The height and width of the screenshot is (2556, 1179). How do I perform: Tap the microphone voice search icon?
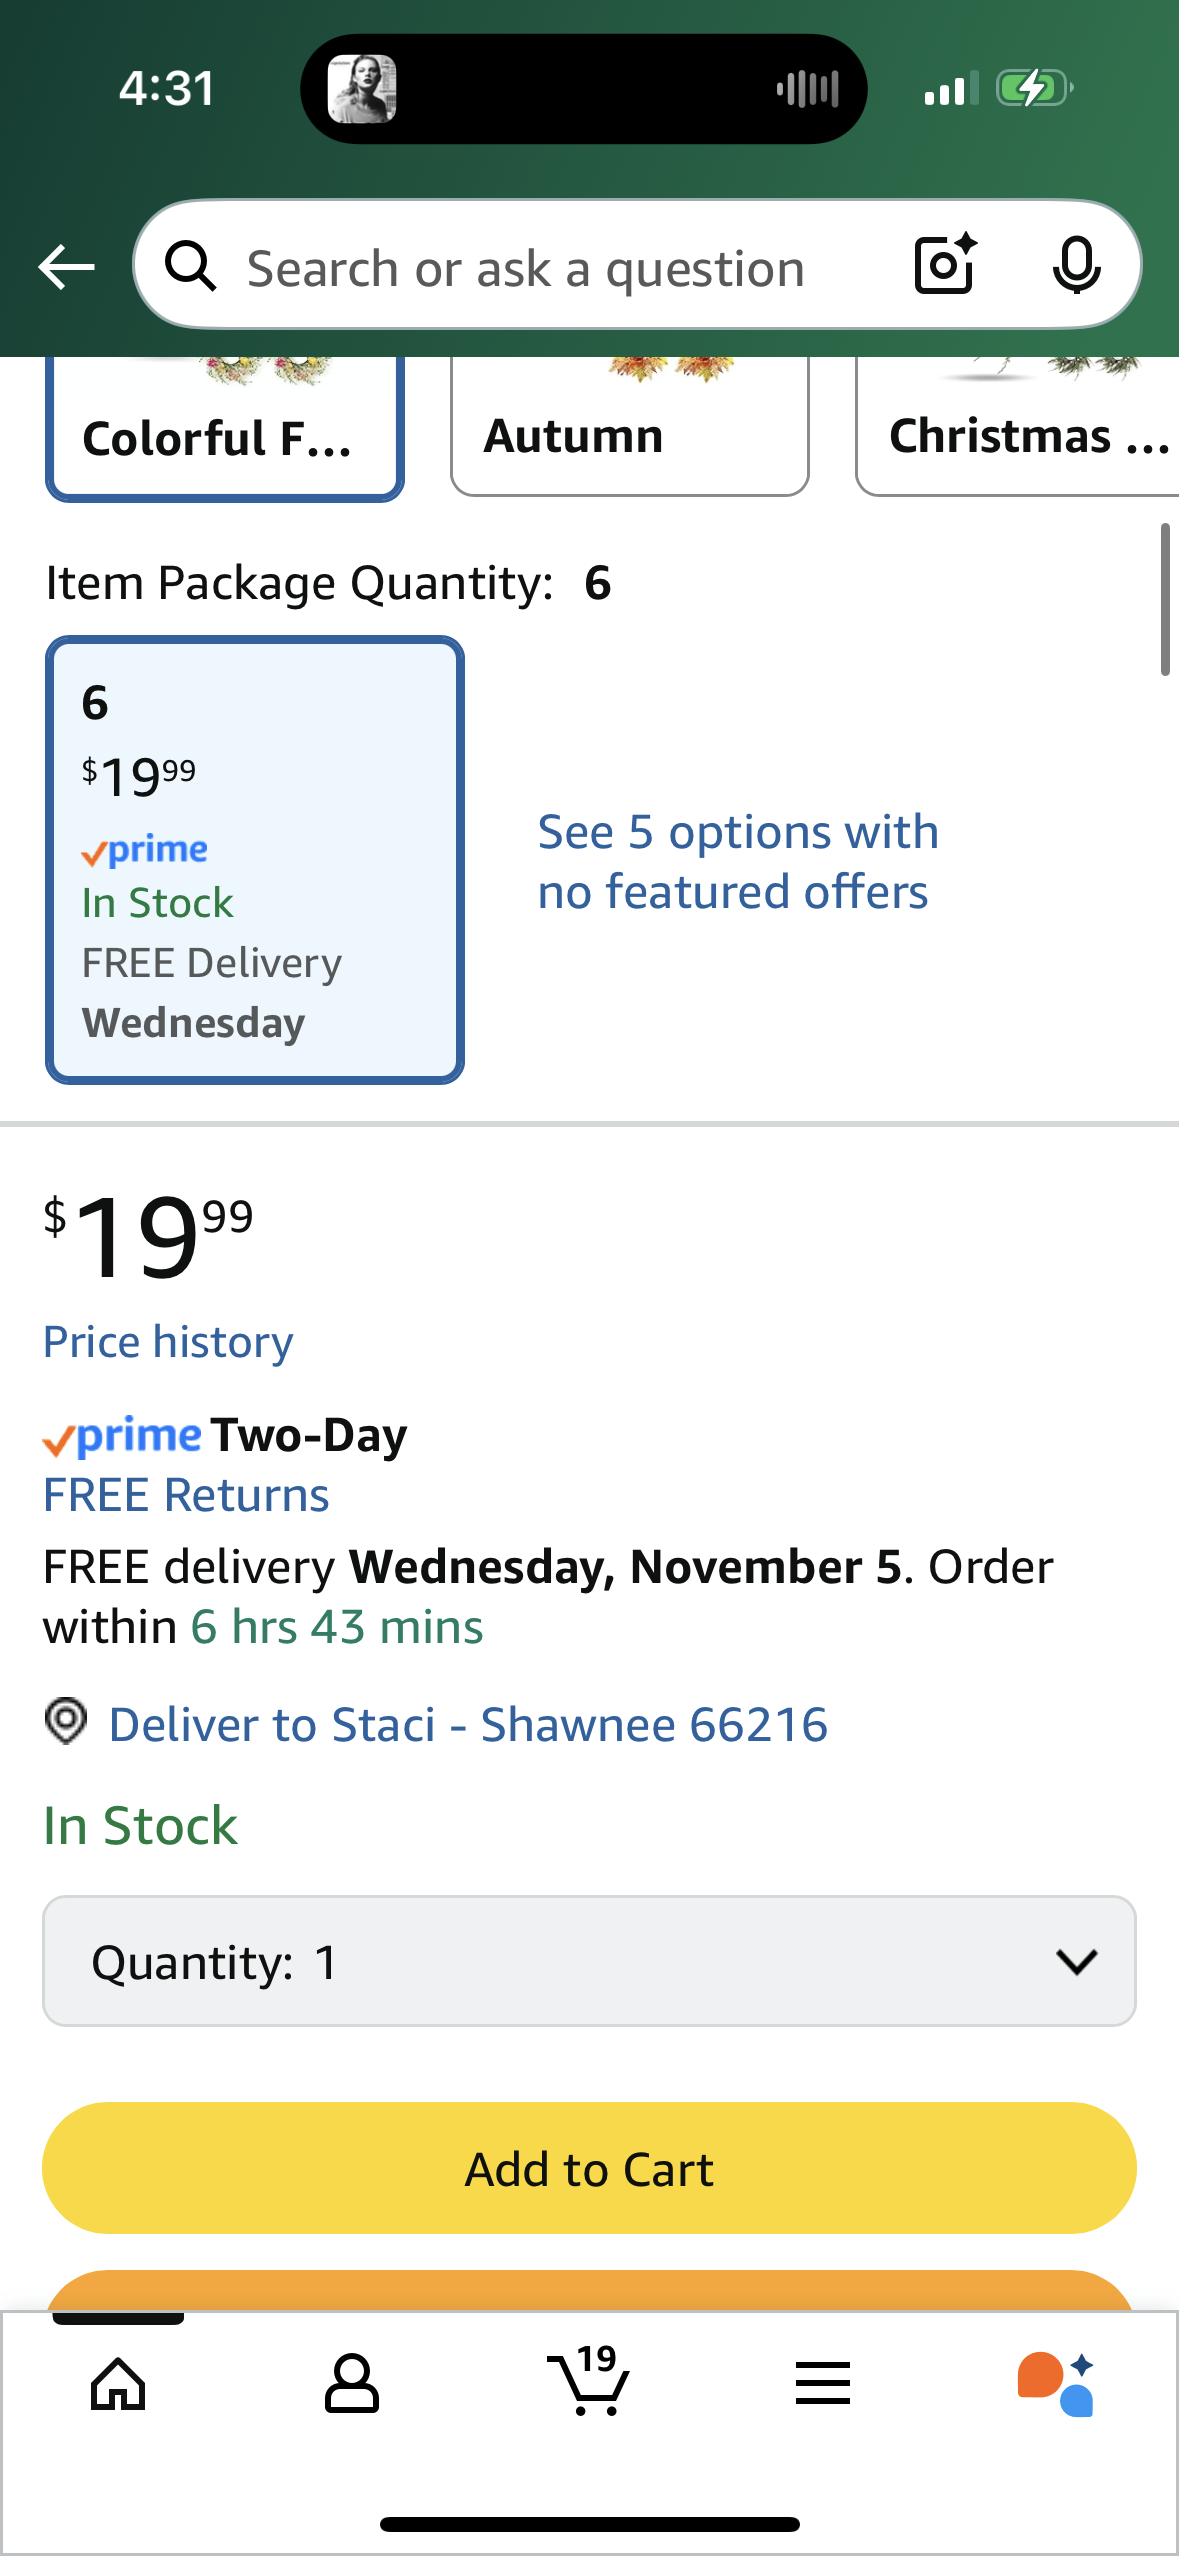pyautogui.click(x=1076, y=265)
